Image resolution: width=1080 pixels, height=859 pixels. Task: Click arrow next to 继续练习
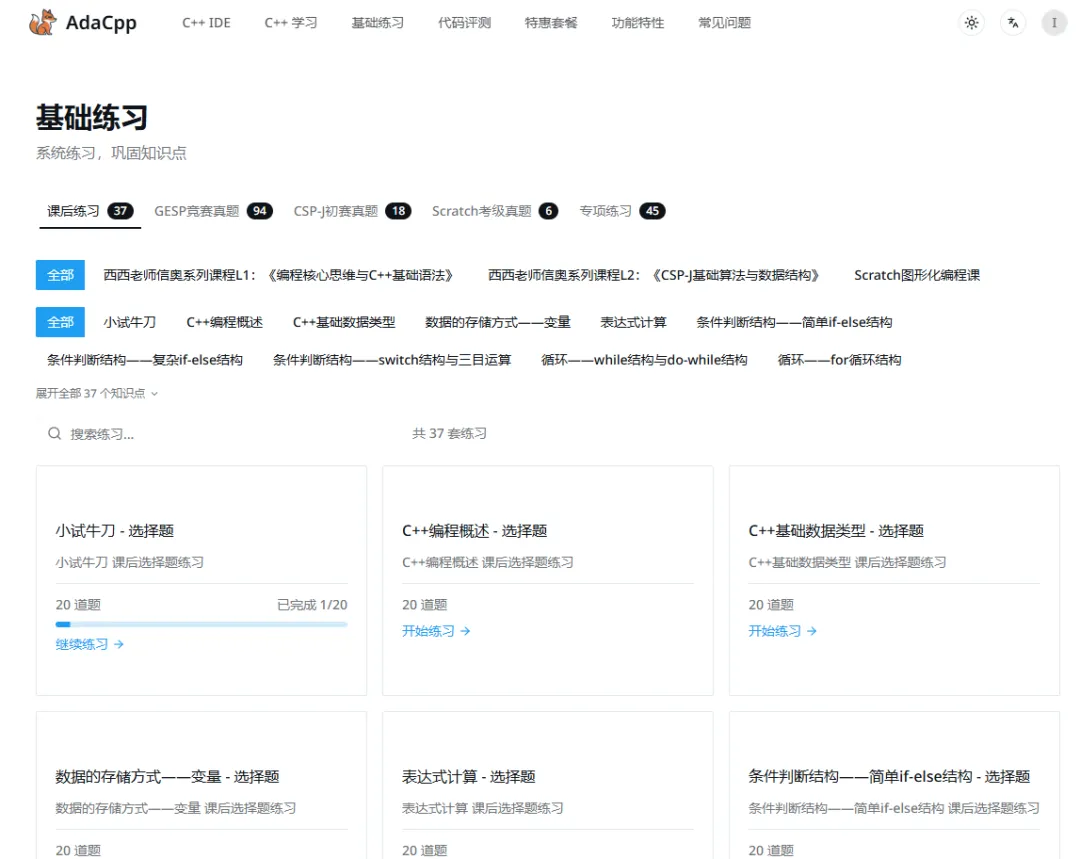point(119,644)
